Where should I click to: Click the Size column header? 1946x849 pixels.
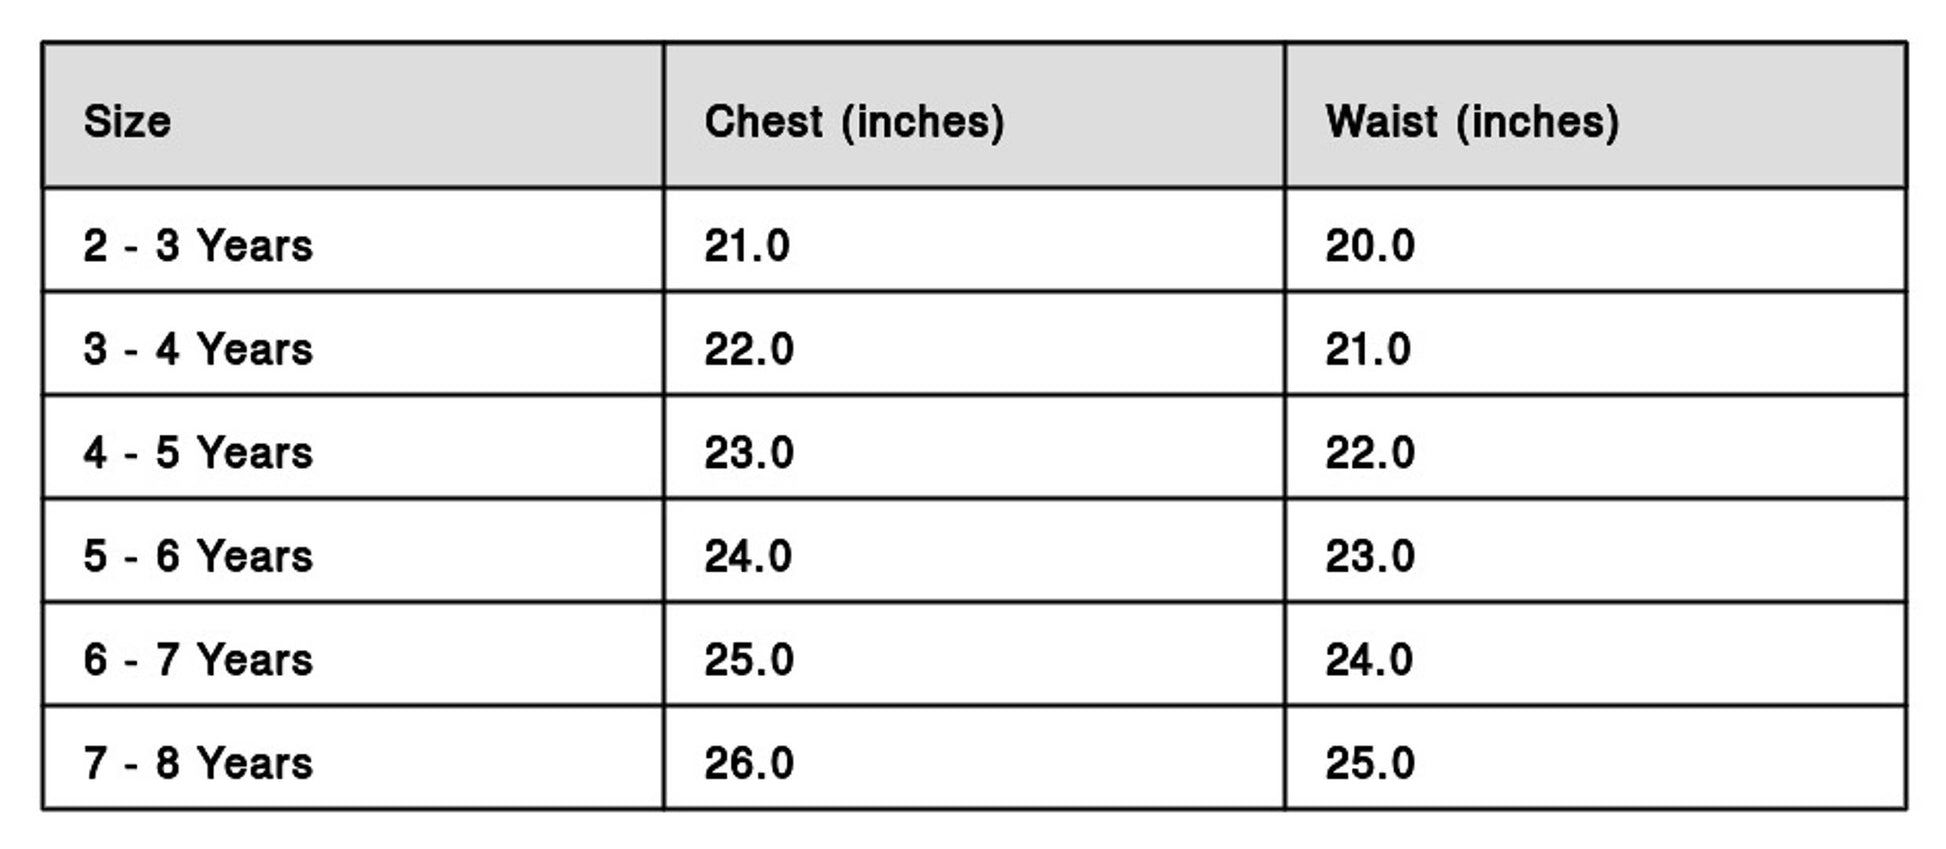(127, 122)
